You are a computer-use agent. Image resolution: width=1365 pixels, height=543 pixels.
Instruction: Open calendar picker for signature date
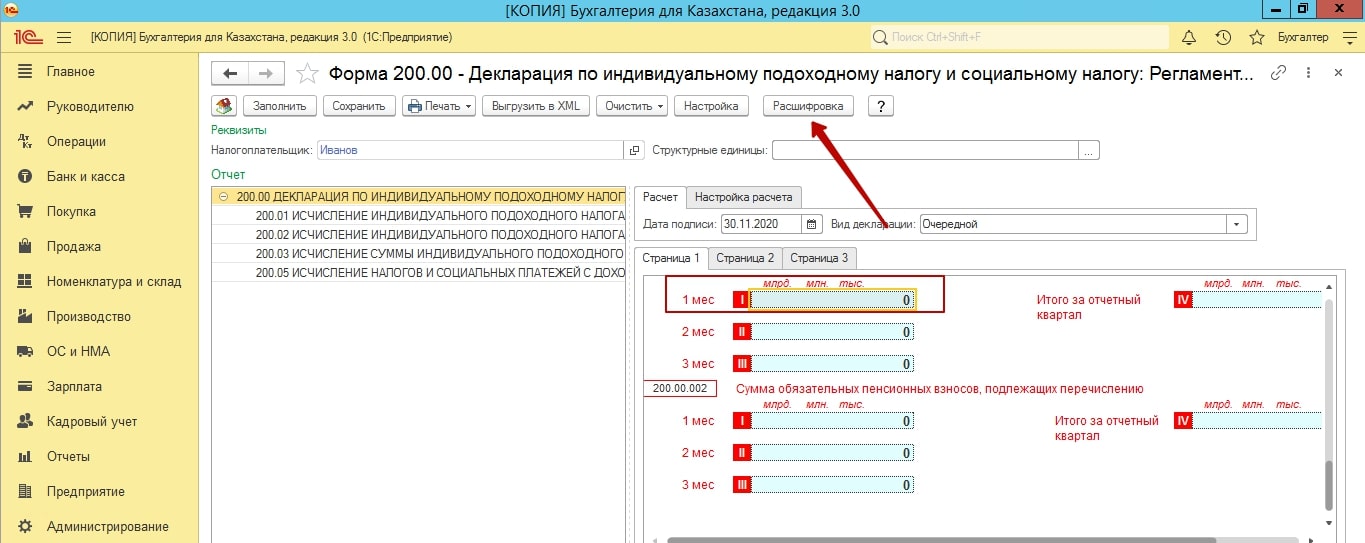pos(812,224)
